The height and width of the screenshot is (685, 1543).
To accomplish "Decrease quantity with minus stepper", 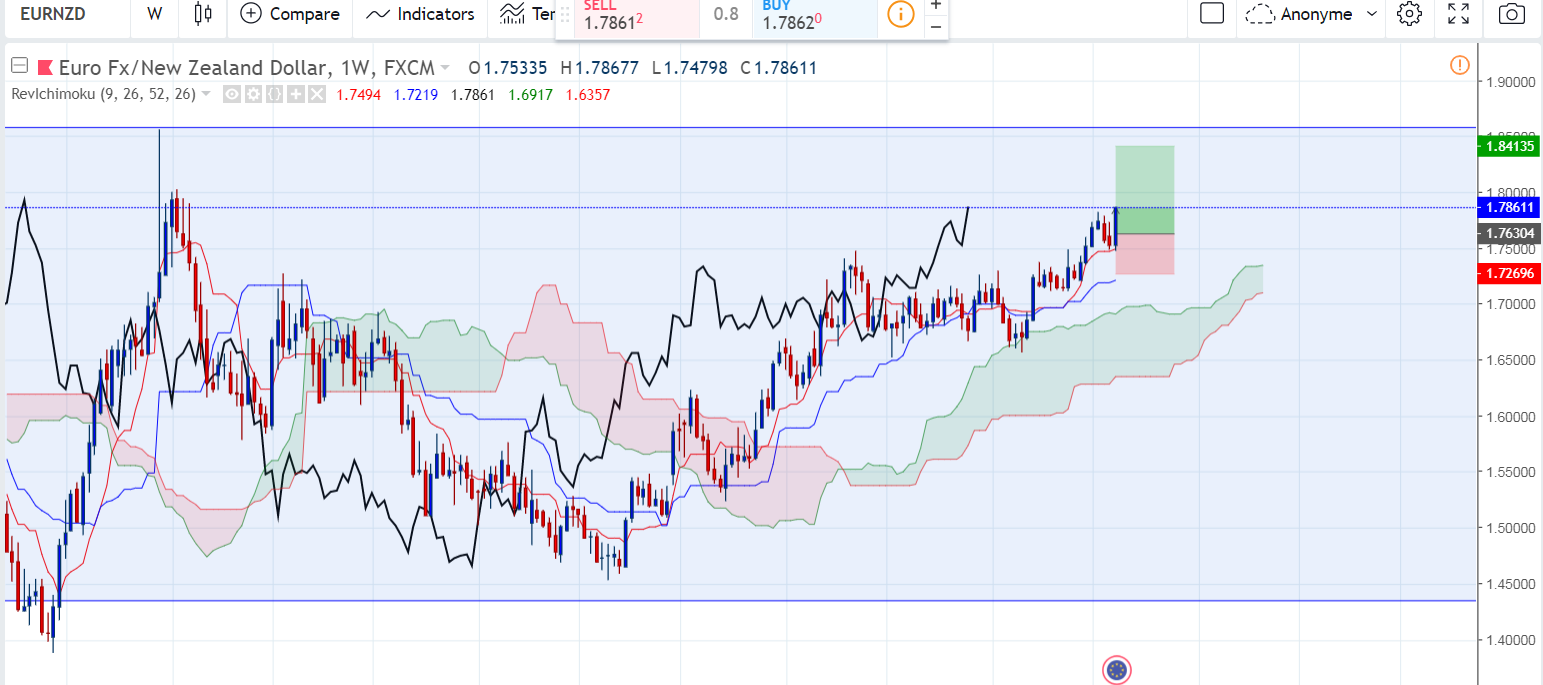I will 935,26.
